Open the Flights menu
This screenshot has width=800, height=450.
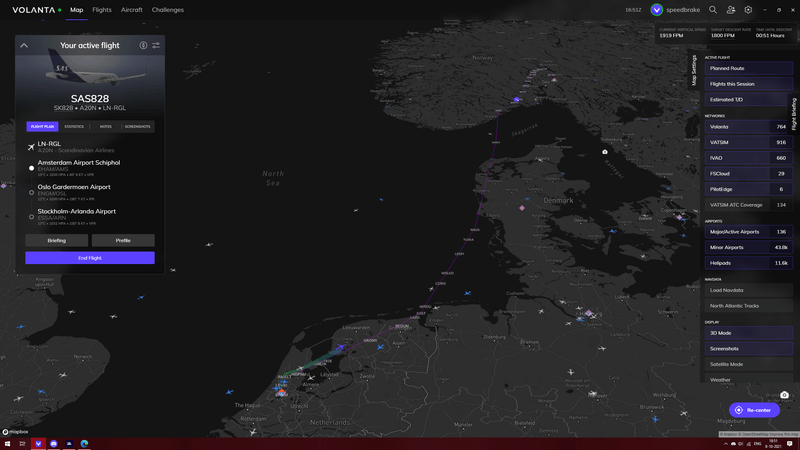[x=102, y=10]
